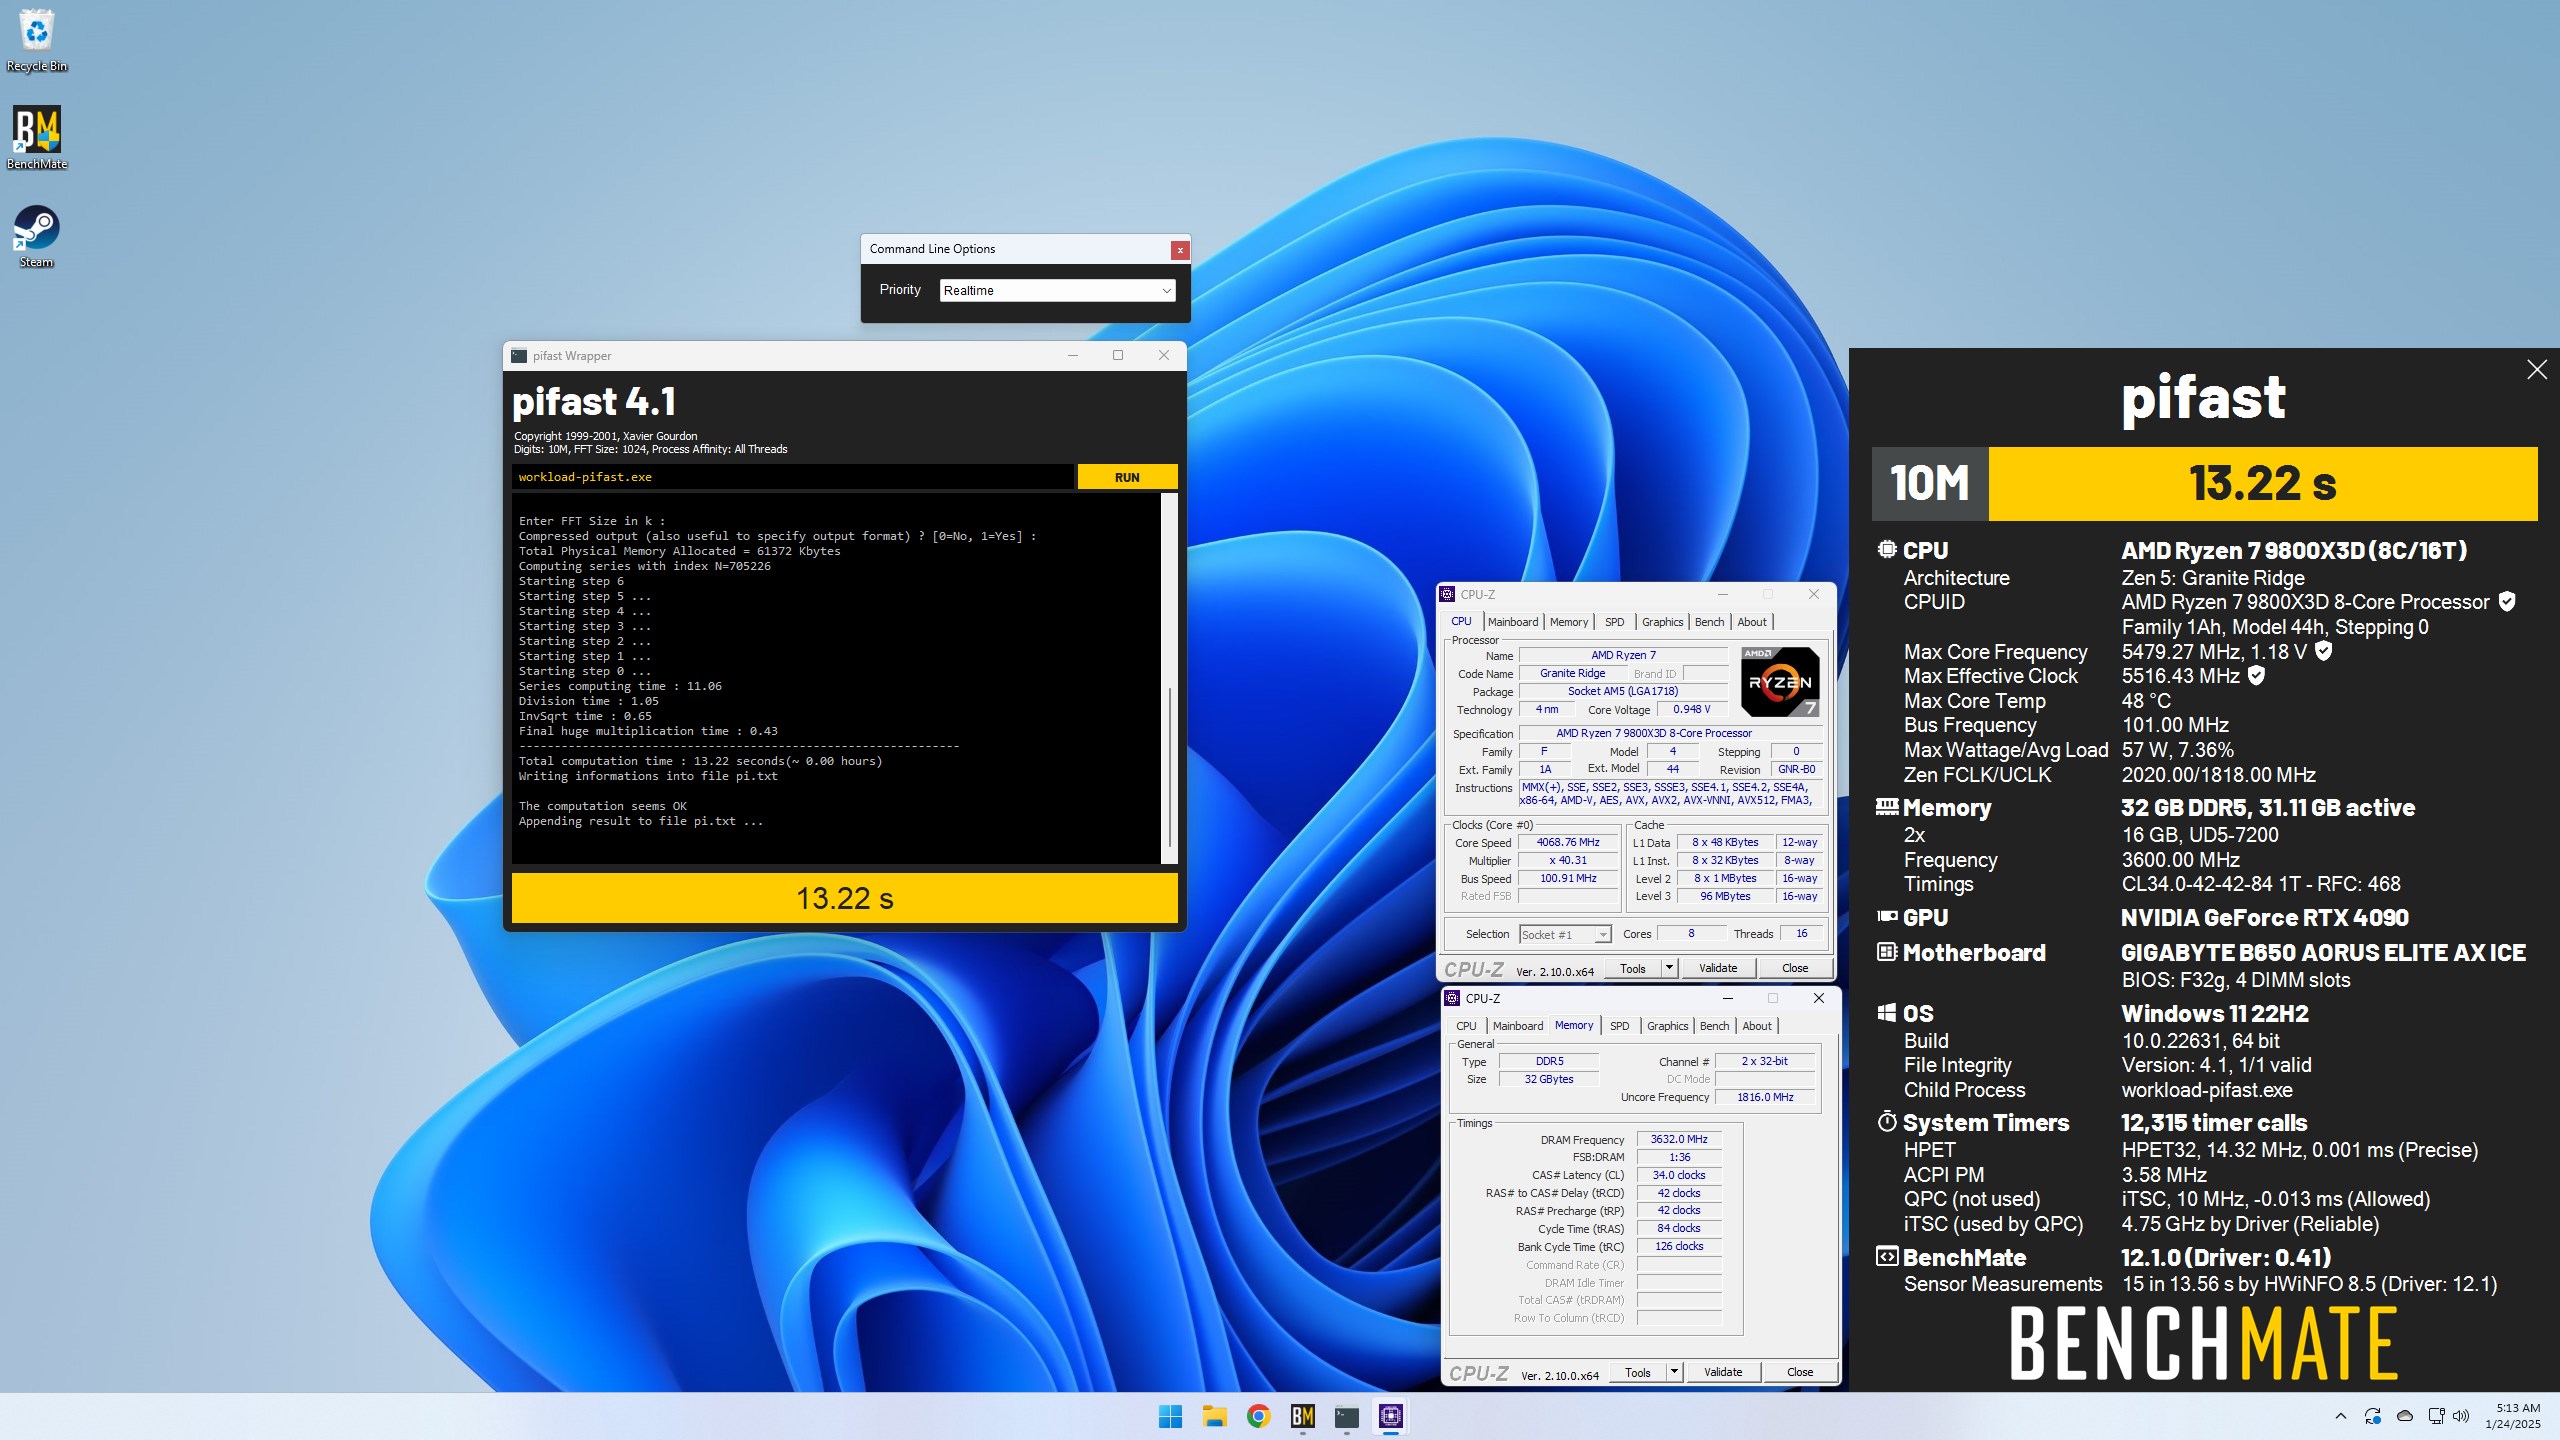
Task: Minimize the lower CPU-Z window
Action: pyautogui.click(x=1727, y=998)
